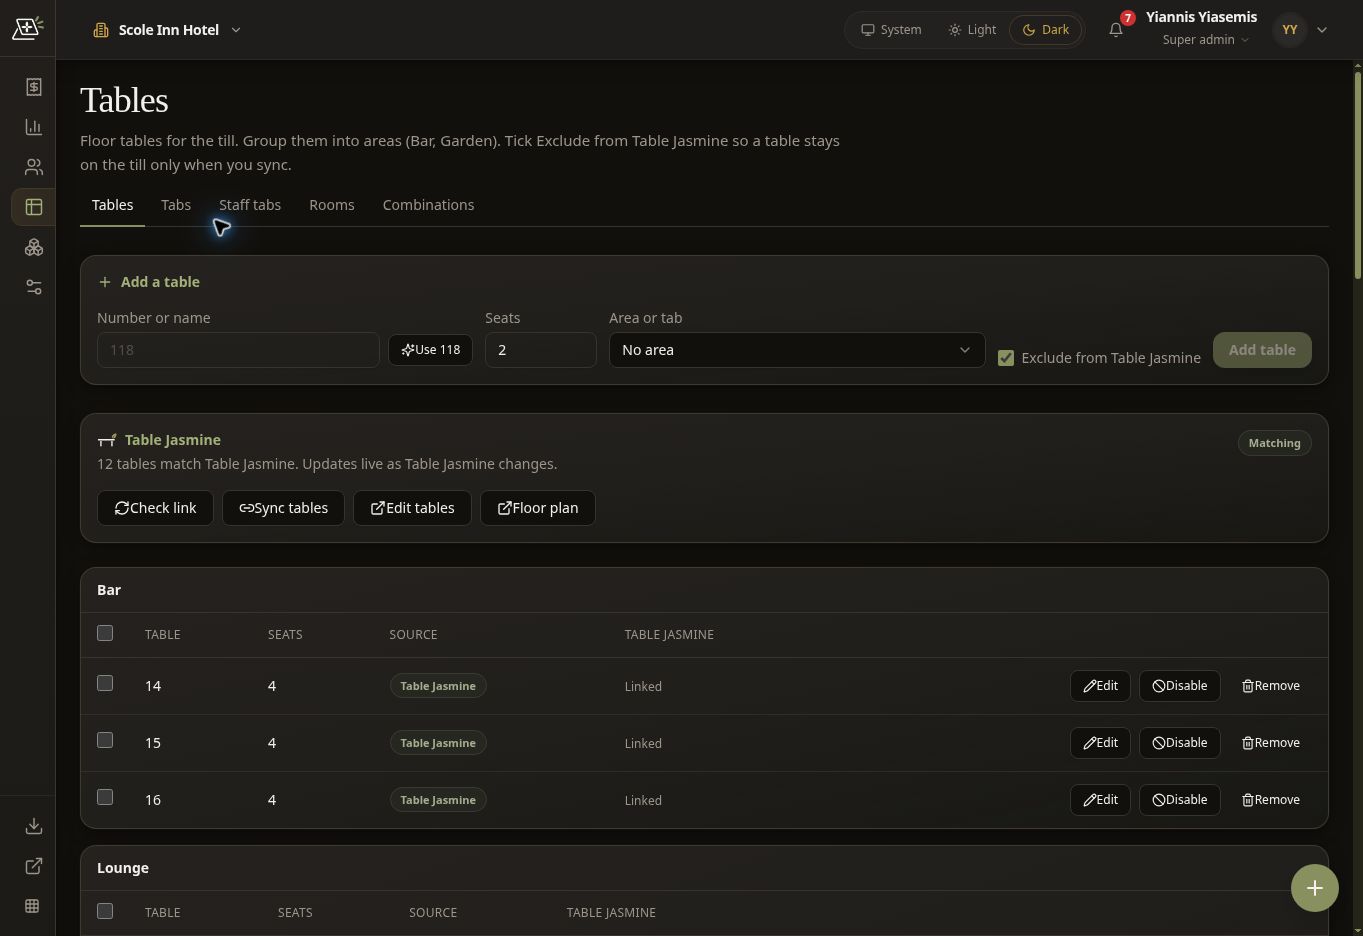This screenshot has width=1363, height=936.
Task: Select the Light theme option
Action: (972, 30)
